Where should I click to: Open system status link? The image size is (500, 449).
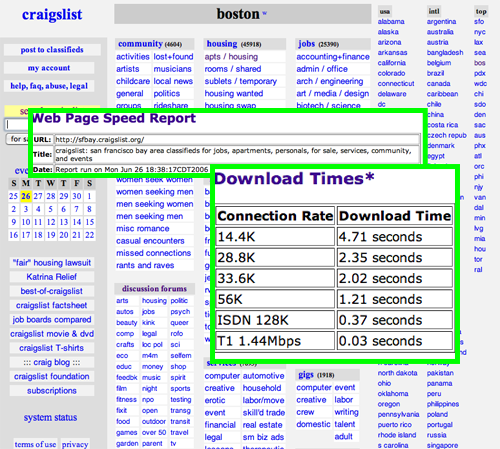point(50,417)
